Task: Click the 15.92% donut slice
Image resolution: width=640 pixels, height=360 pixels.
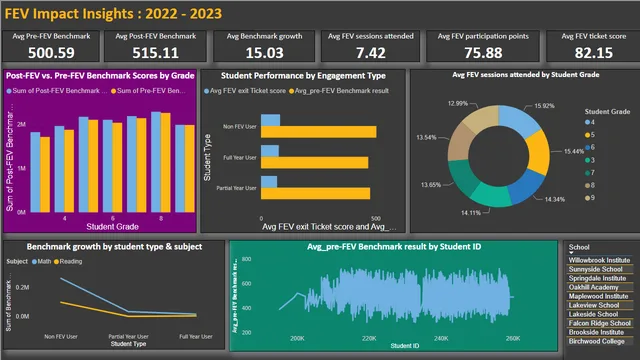Action: click(518, 119)
